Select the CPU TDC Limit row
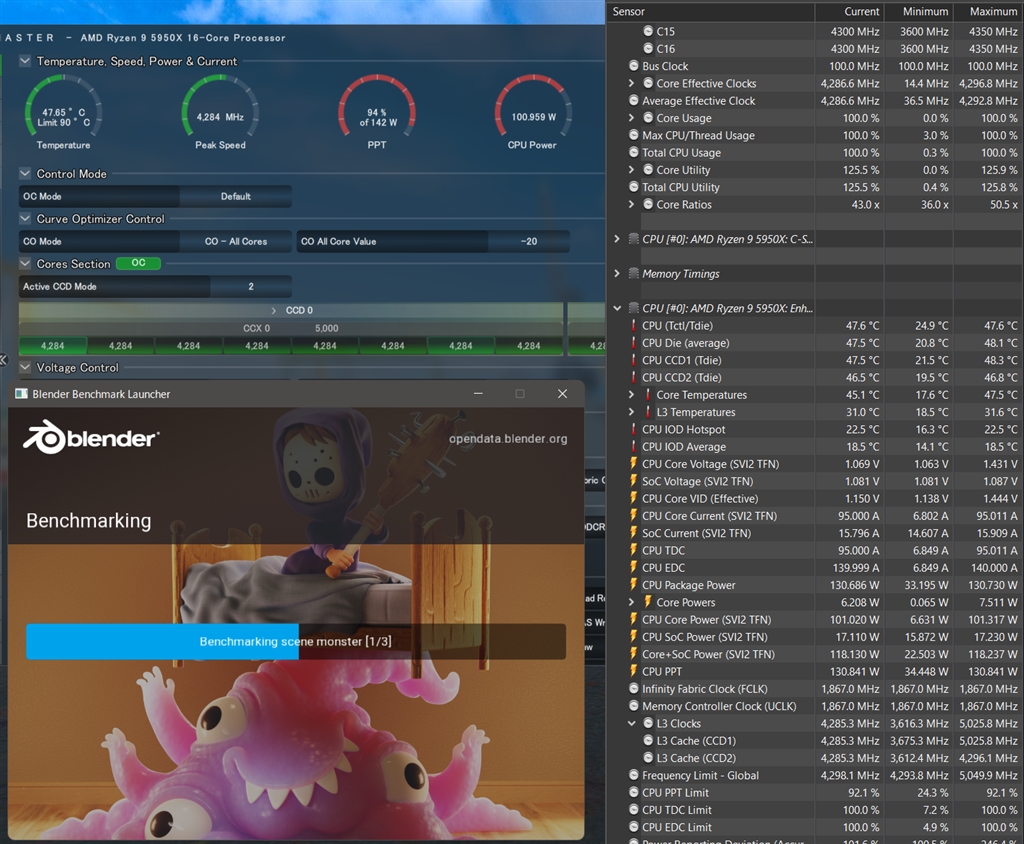This screenshot has height=844, width=1024. (x=815, y=809)
